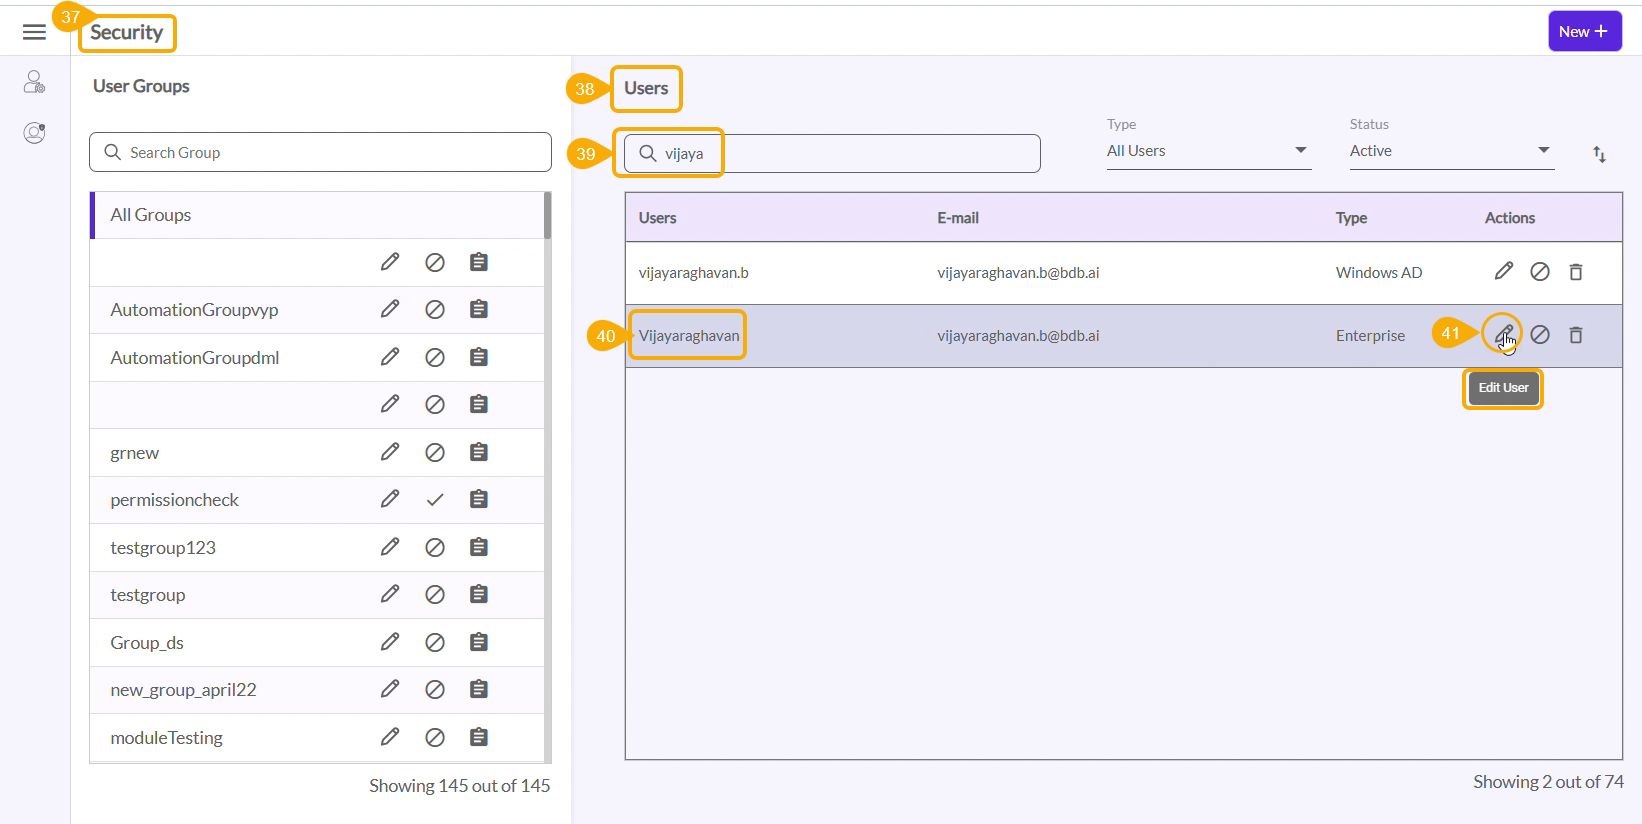Image resolution: width=1642 pixels, height=824 pixels.
Task: Click the user security sidebar icon
Action: tap(34, 82)
